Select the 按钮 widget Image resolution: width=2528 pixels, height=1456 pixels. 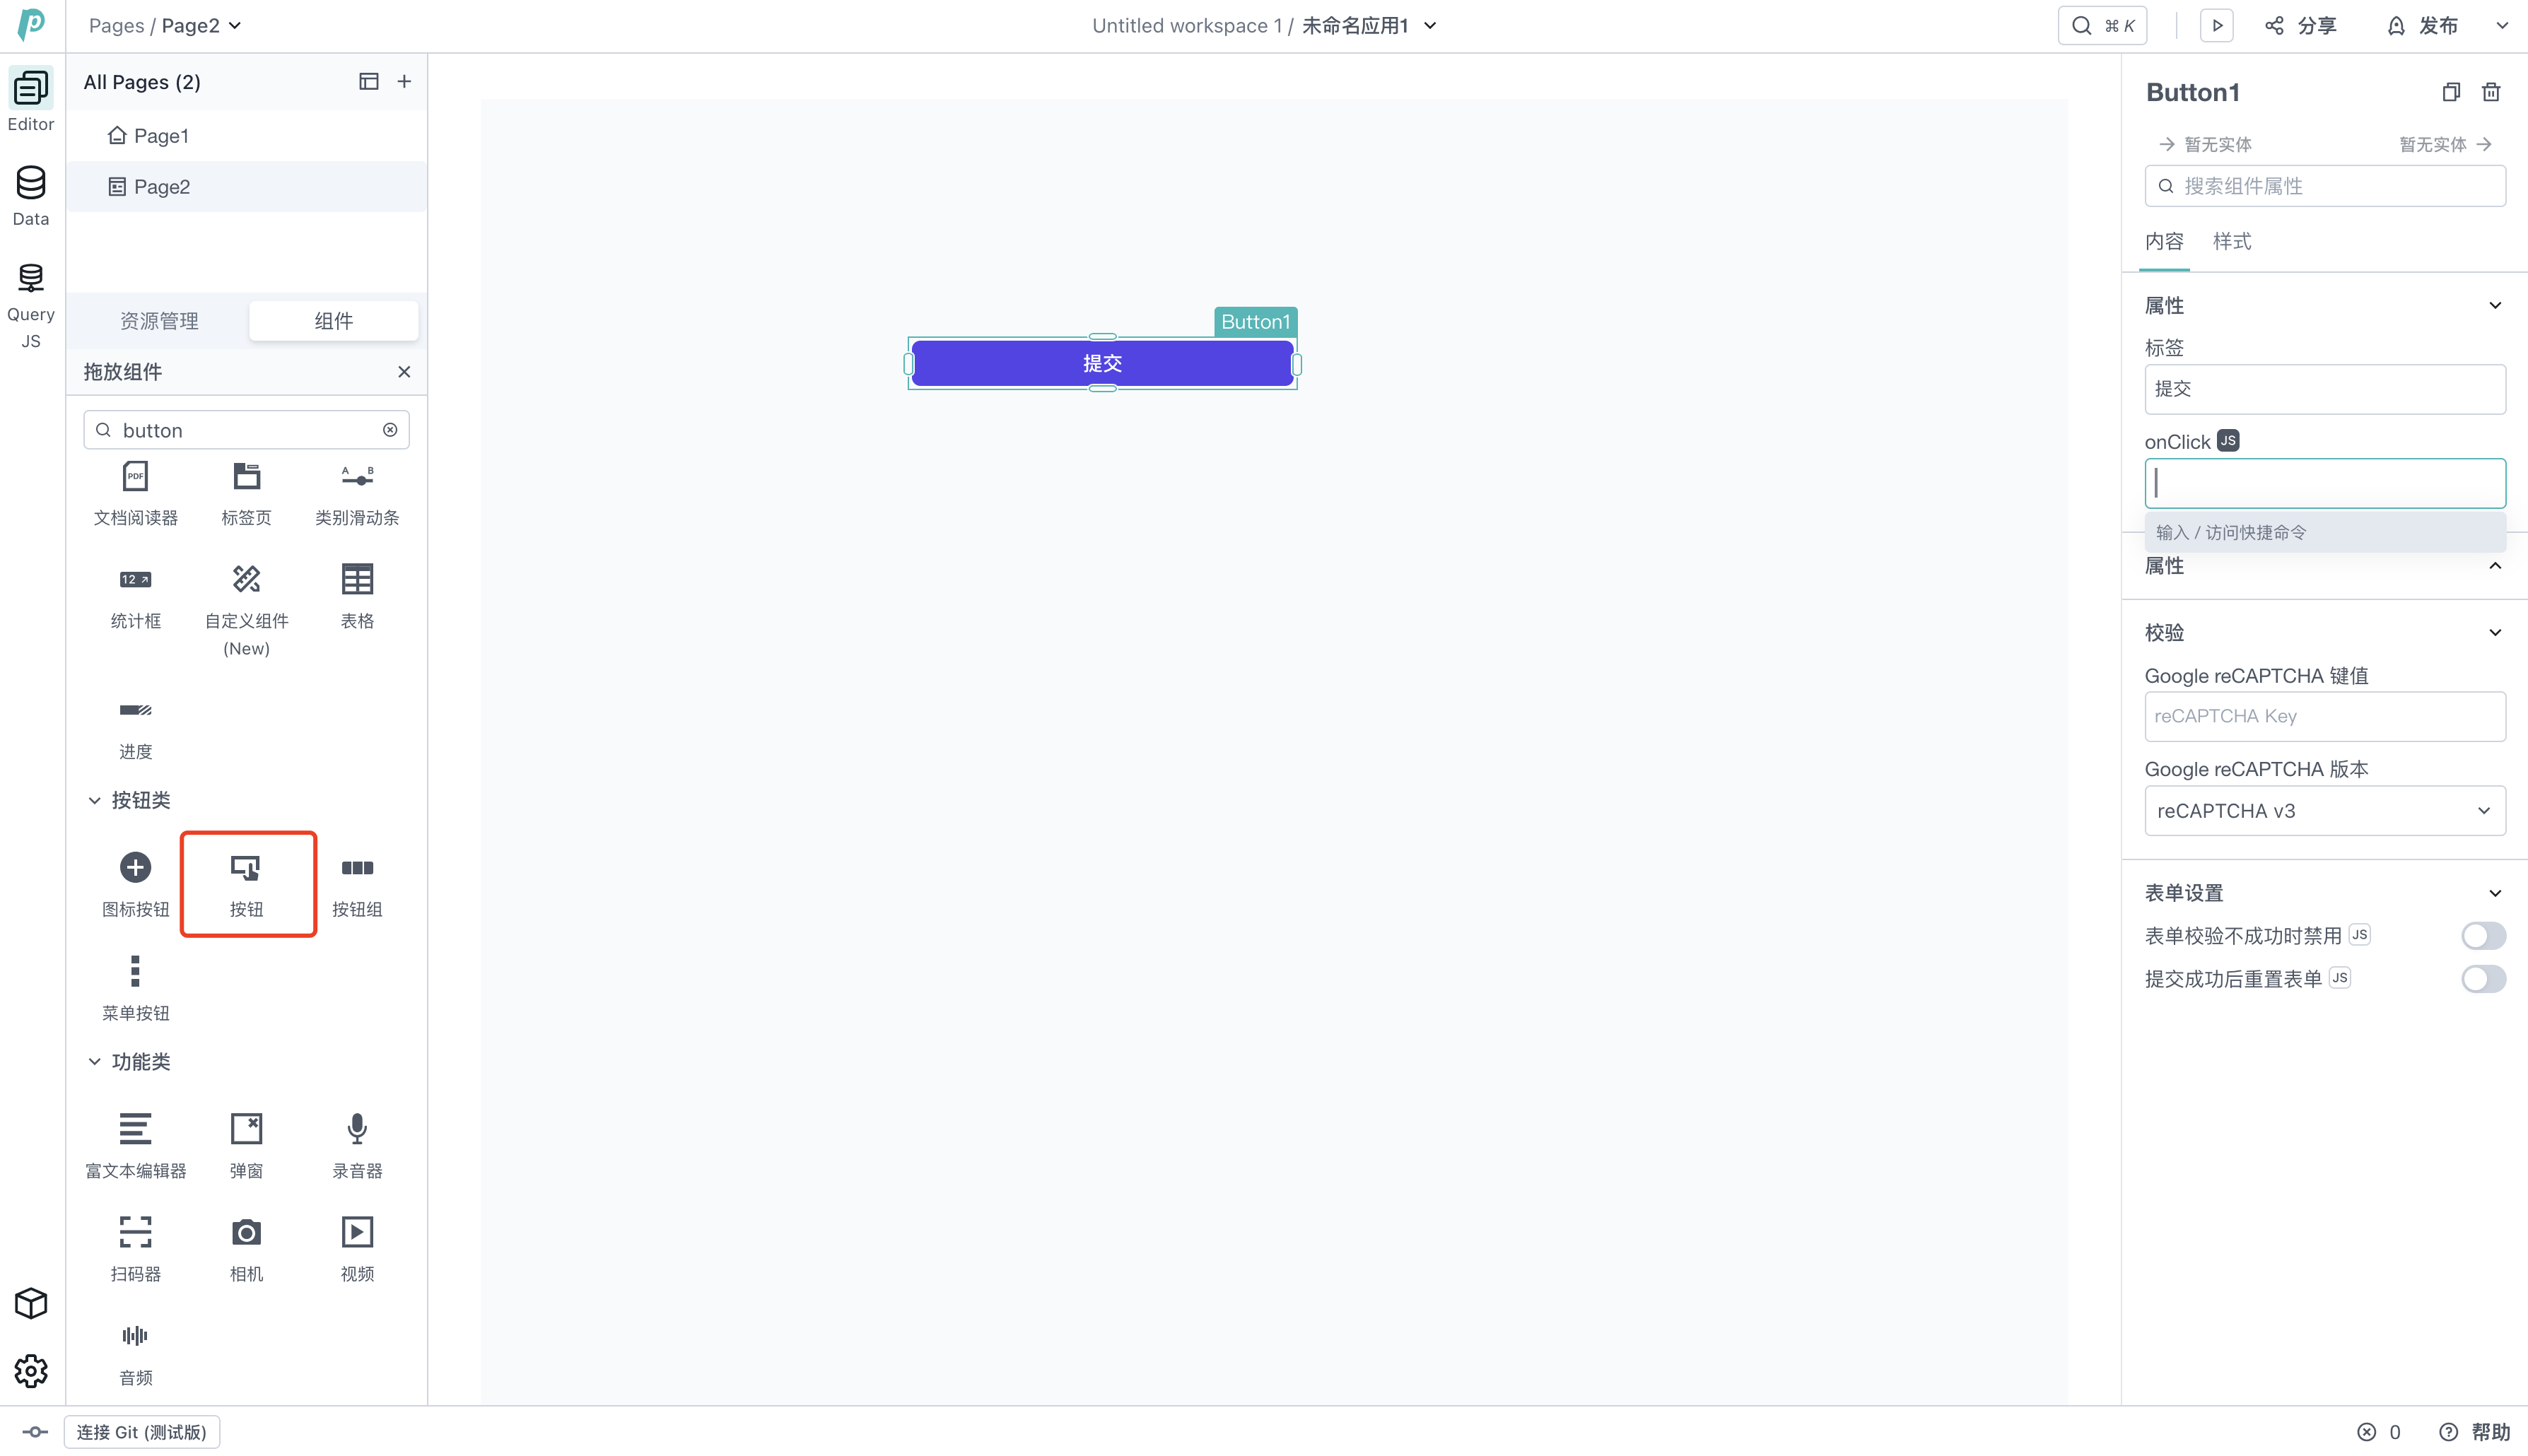pos(248,884)
